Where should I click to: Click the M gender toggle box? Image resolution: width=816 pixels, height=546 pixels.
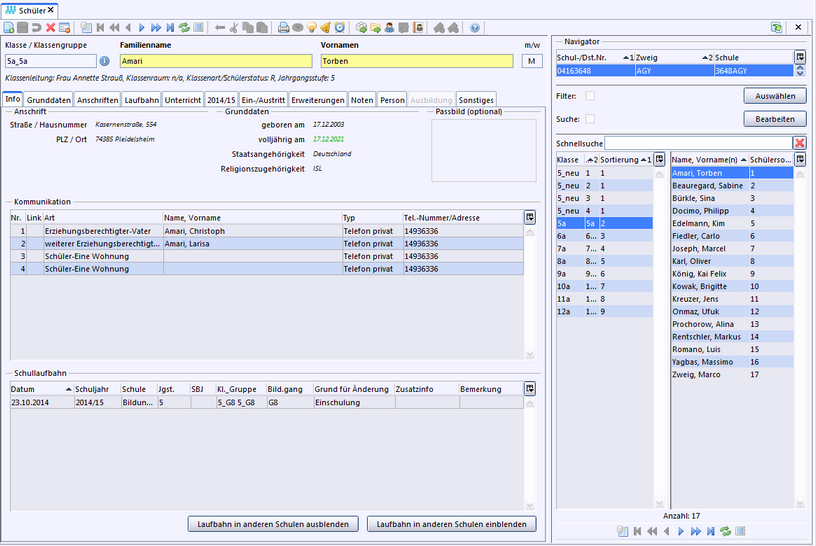[x=532, y=62]
